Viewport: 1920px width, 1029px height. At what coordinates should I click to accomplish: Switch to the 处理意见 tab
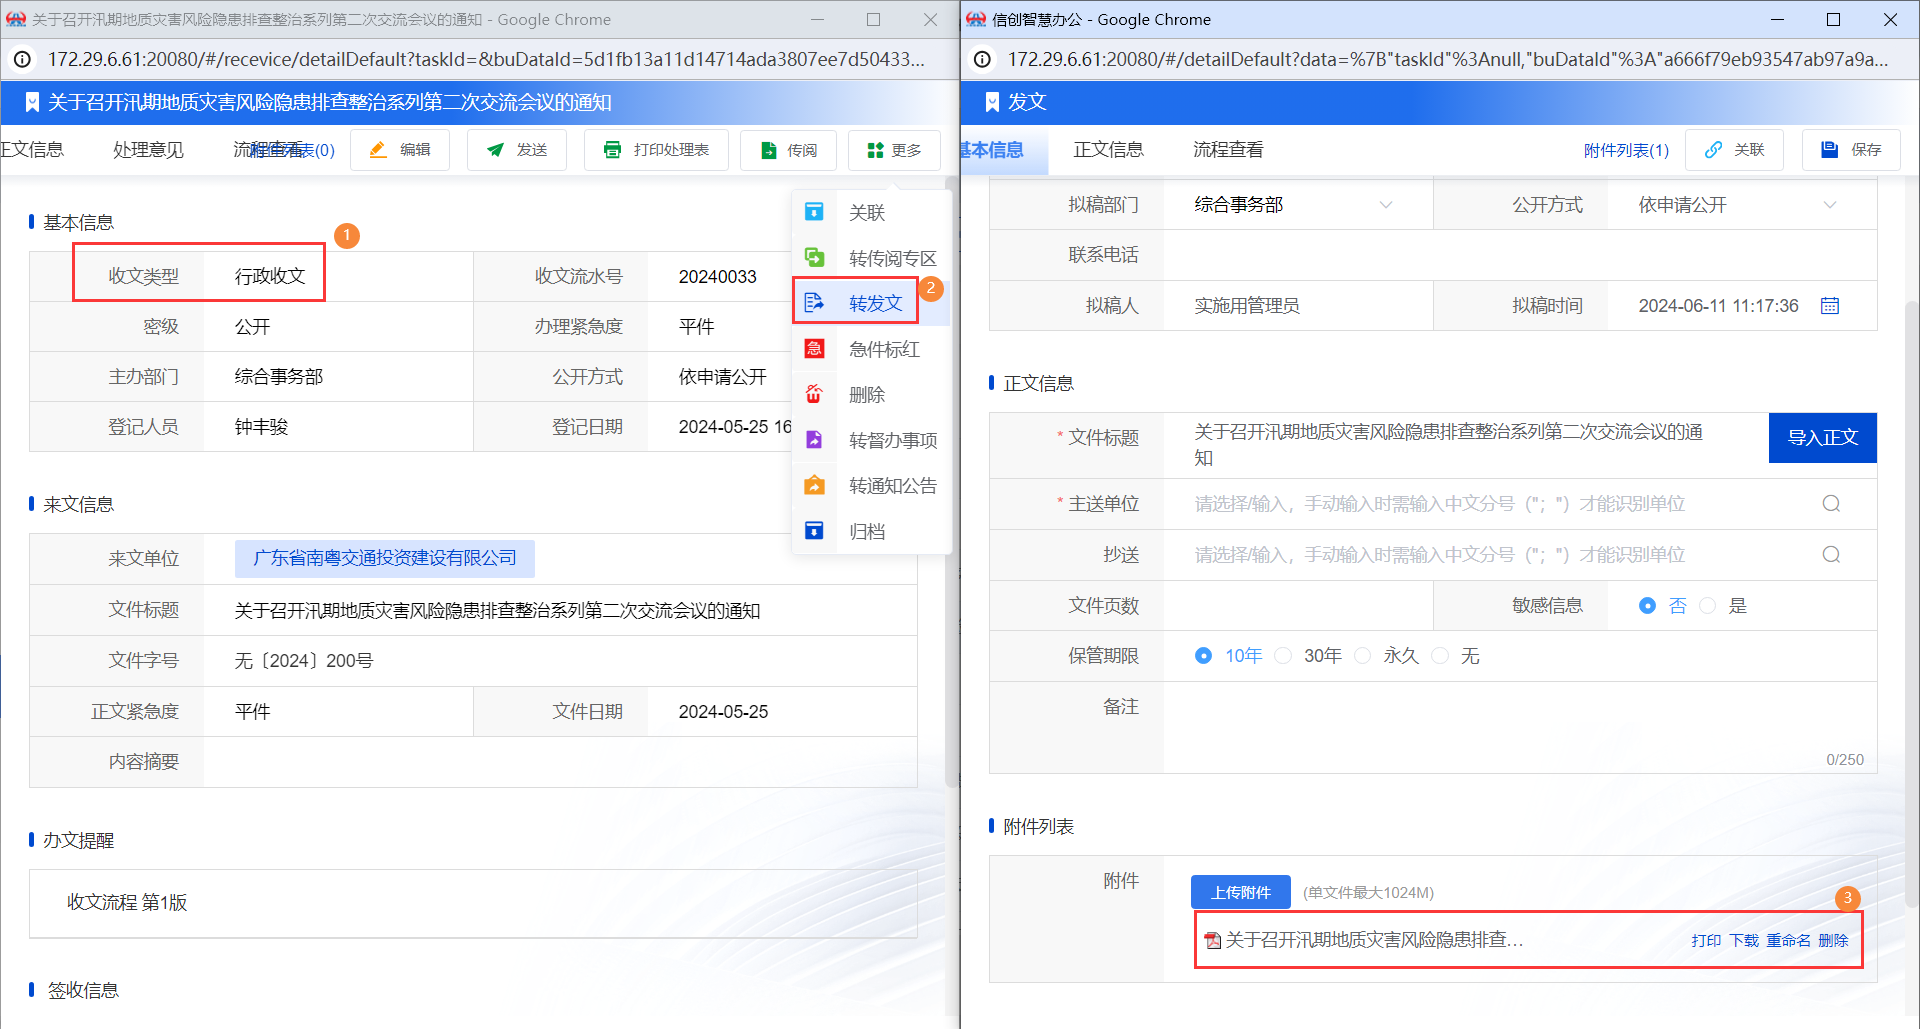pyautogui.click(x=148, y=150)
